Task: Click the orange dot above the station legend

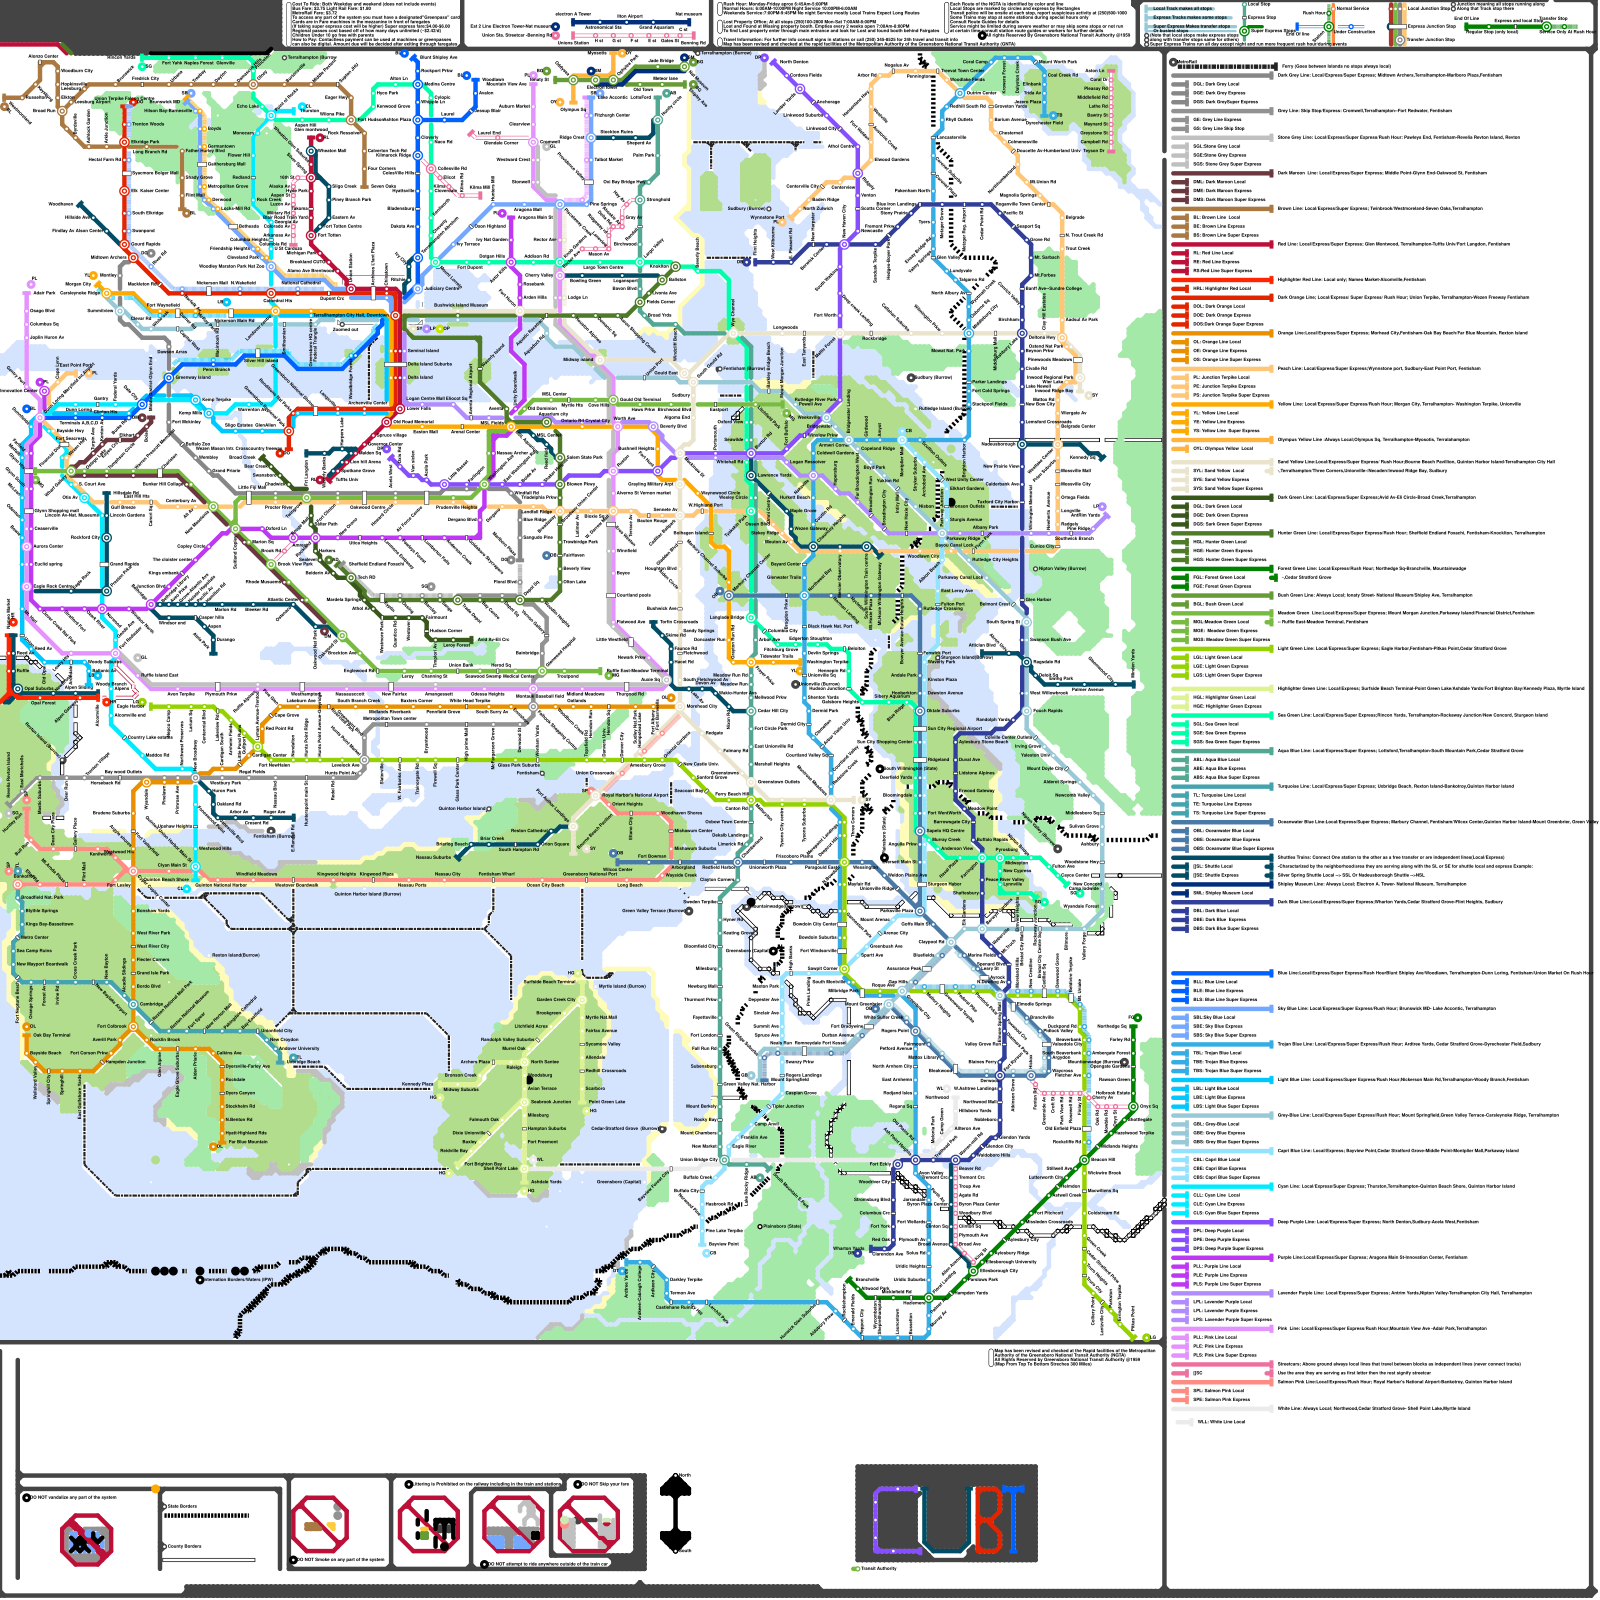Action: point(155,1489)
